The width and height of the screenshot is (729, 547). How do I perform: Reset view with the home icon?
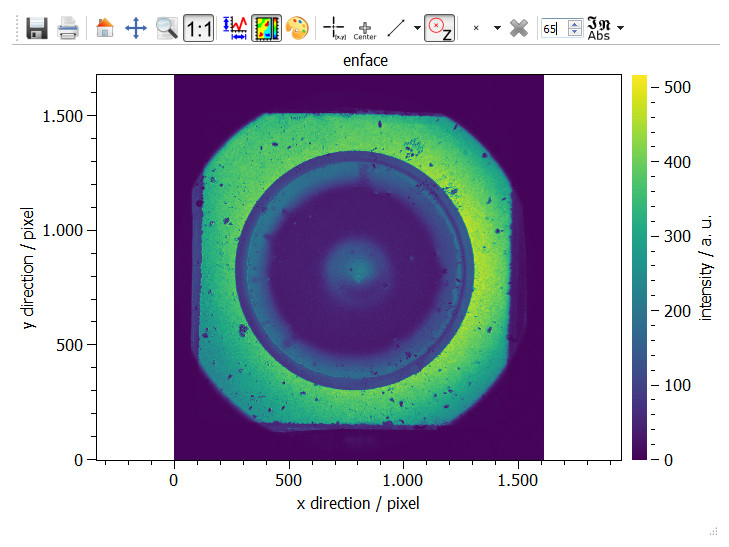[105, 28]
